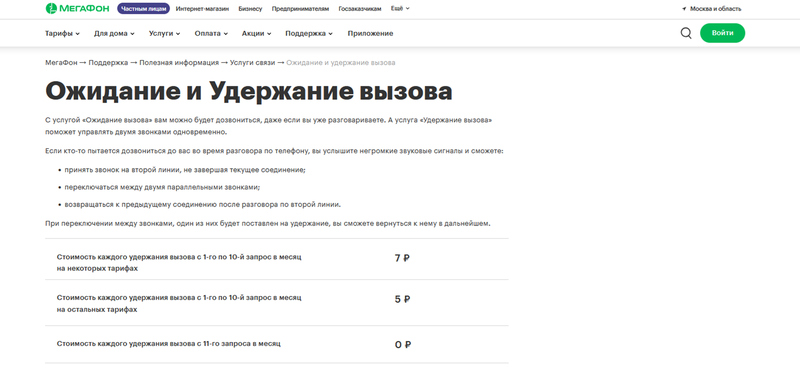Viewport: 800px width, 373px height.
Task: Go to Поддержка breadcrumb link
Action: 108,63
